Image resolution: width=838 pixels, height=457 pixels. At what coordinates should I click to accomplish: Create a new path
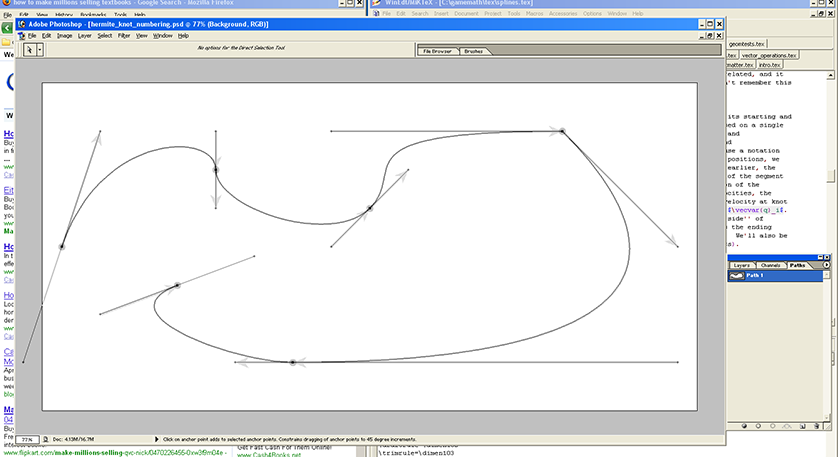click(803, 426)
